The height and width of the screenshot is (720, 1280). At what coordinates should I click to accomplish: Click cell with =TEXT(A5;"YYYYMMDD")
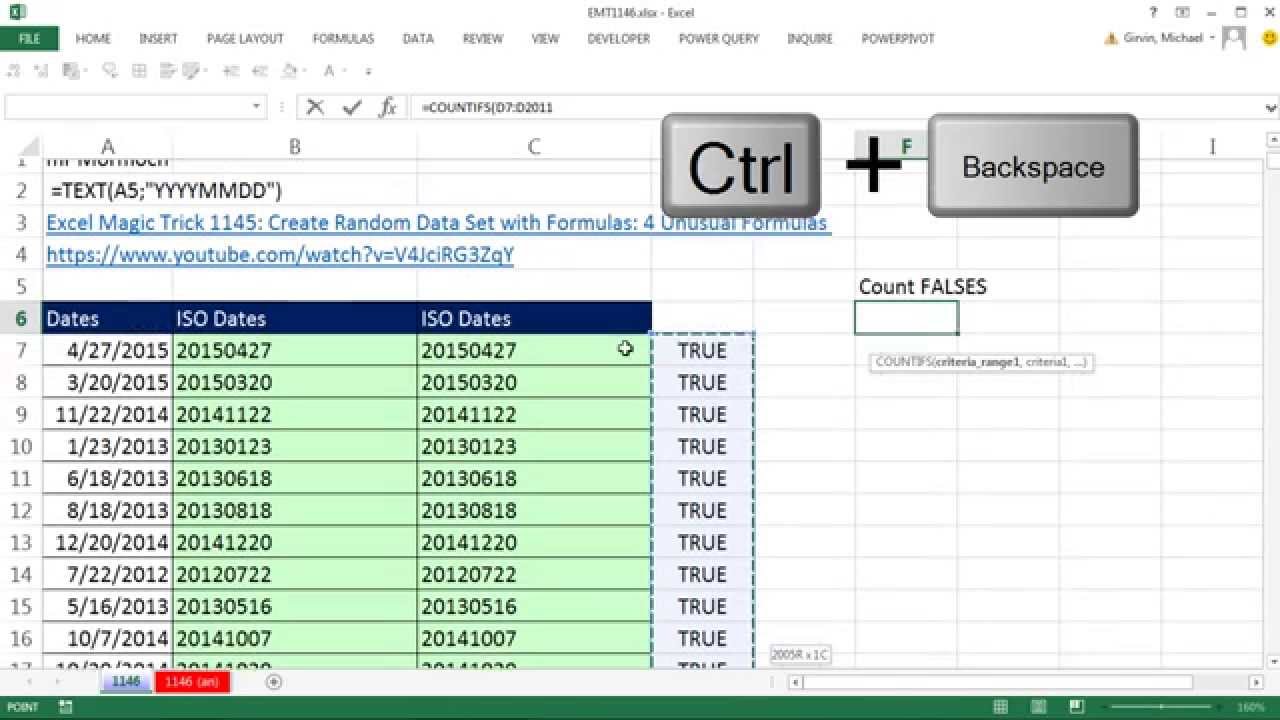[166, 190]
